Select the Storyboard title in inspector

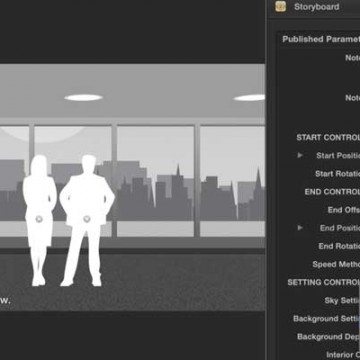[316, 7]
